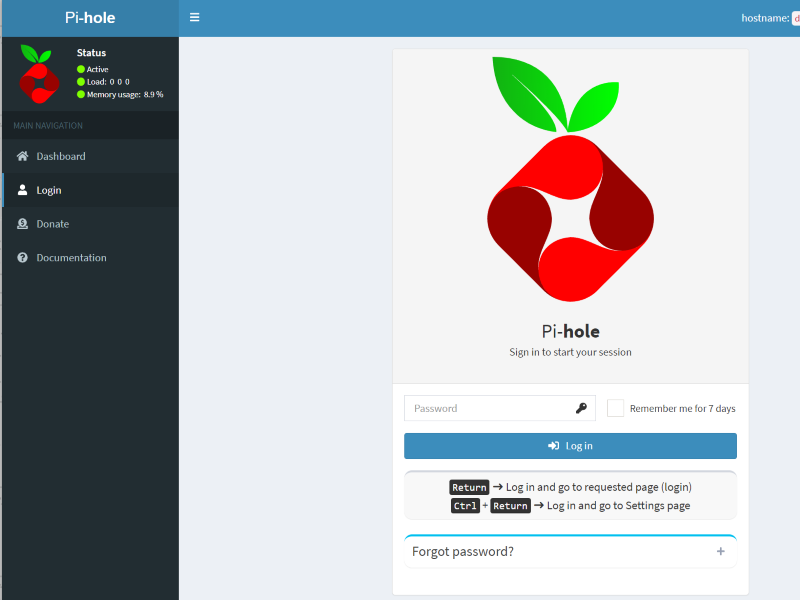Click the Donate icon in sidebar
The width and height of the screenshot is (800, 600).
[22, 223]
